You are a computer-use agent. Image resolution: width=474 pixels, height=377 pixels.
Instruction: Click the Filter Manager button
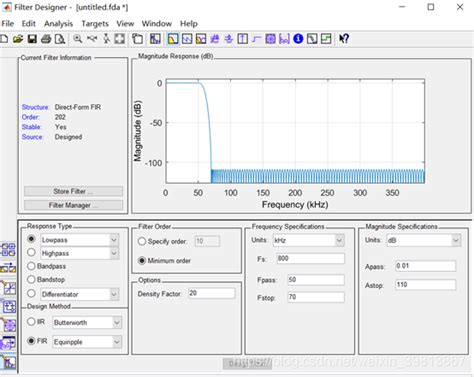[73, 205]
